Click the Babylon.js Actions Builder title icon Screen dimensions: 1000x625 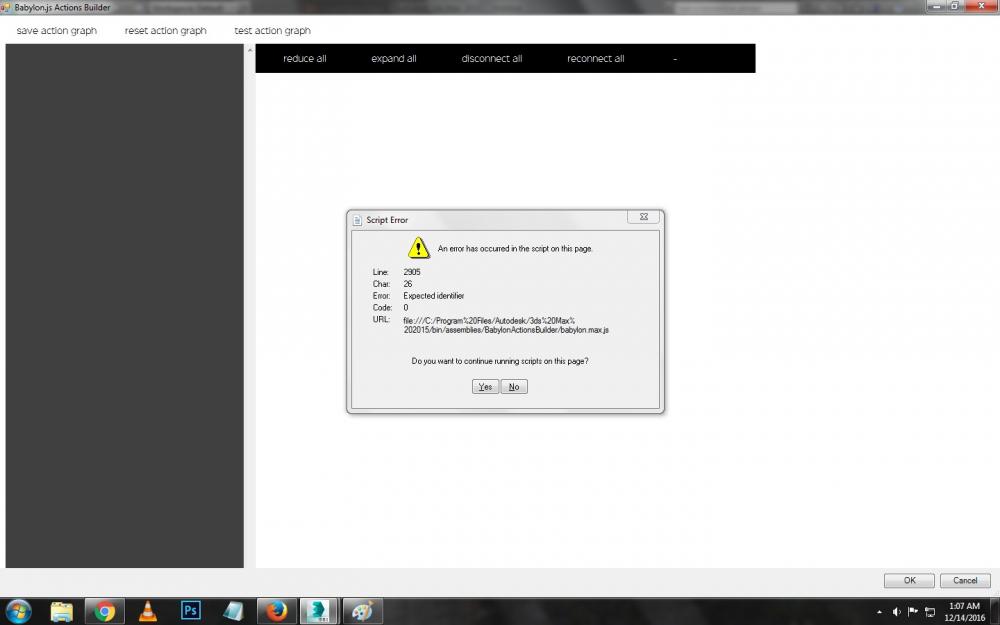click(x=6, y=7)
